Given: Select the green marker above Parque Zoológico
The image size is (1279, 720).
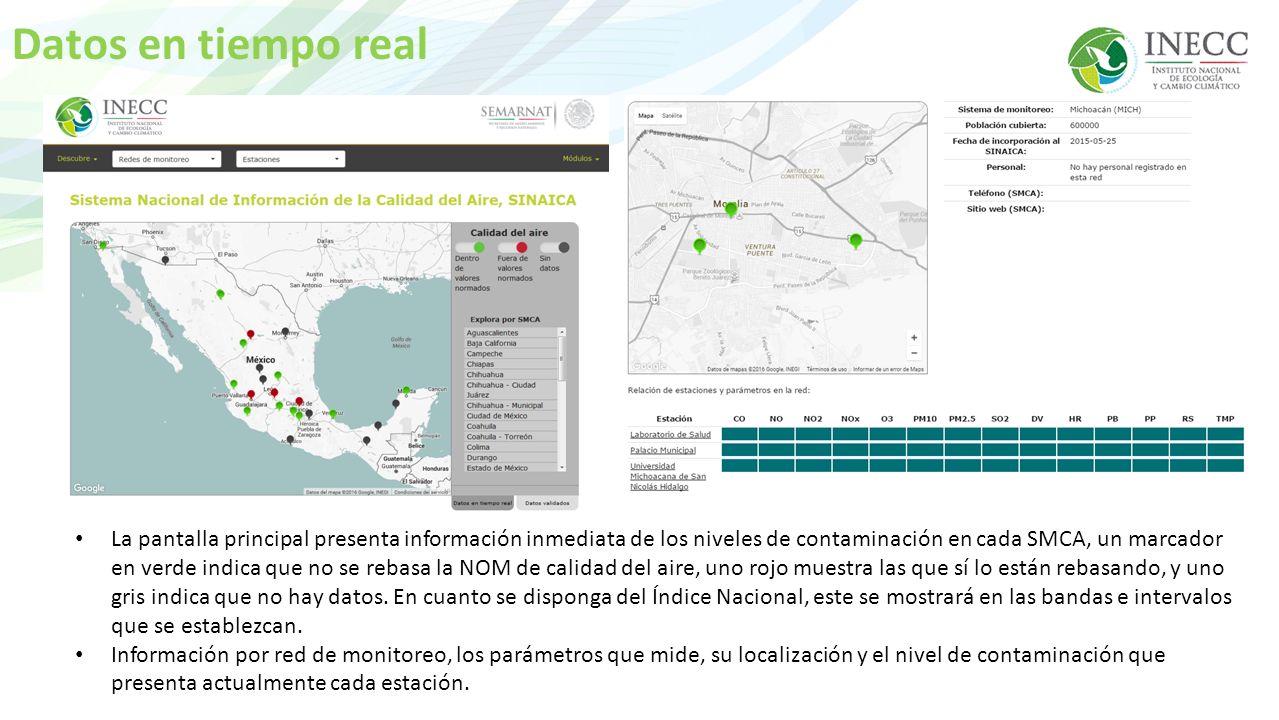Looking at the screenshot, I should point(699,244).
